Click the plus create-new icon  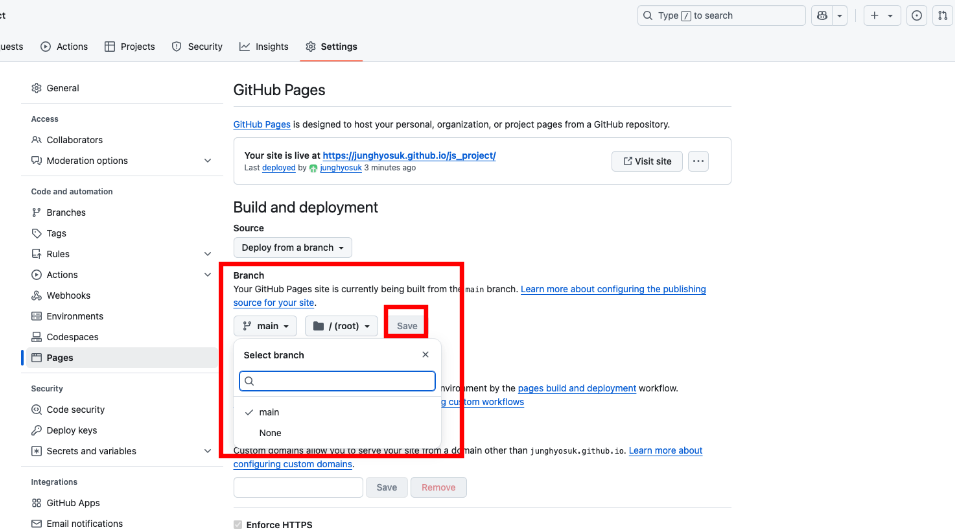click(875, 16)
